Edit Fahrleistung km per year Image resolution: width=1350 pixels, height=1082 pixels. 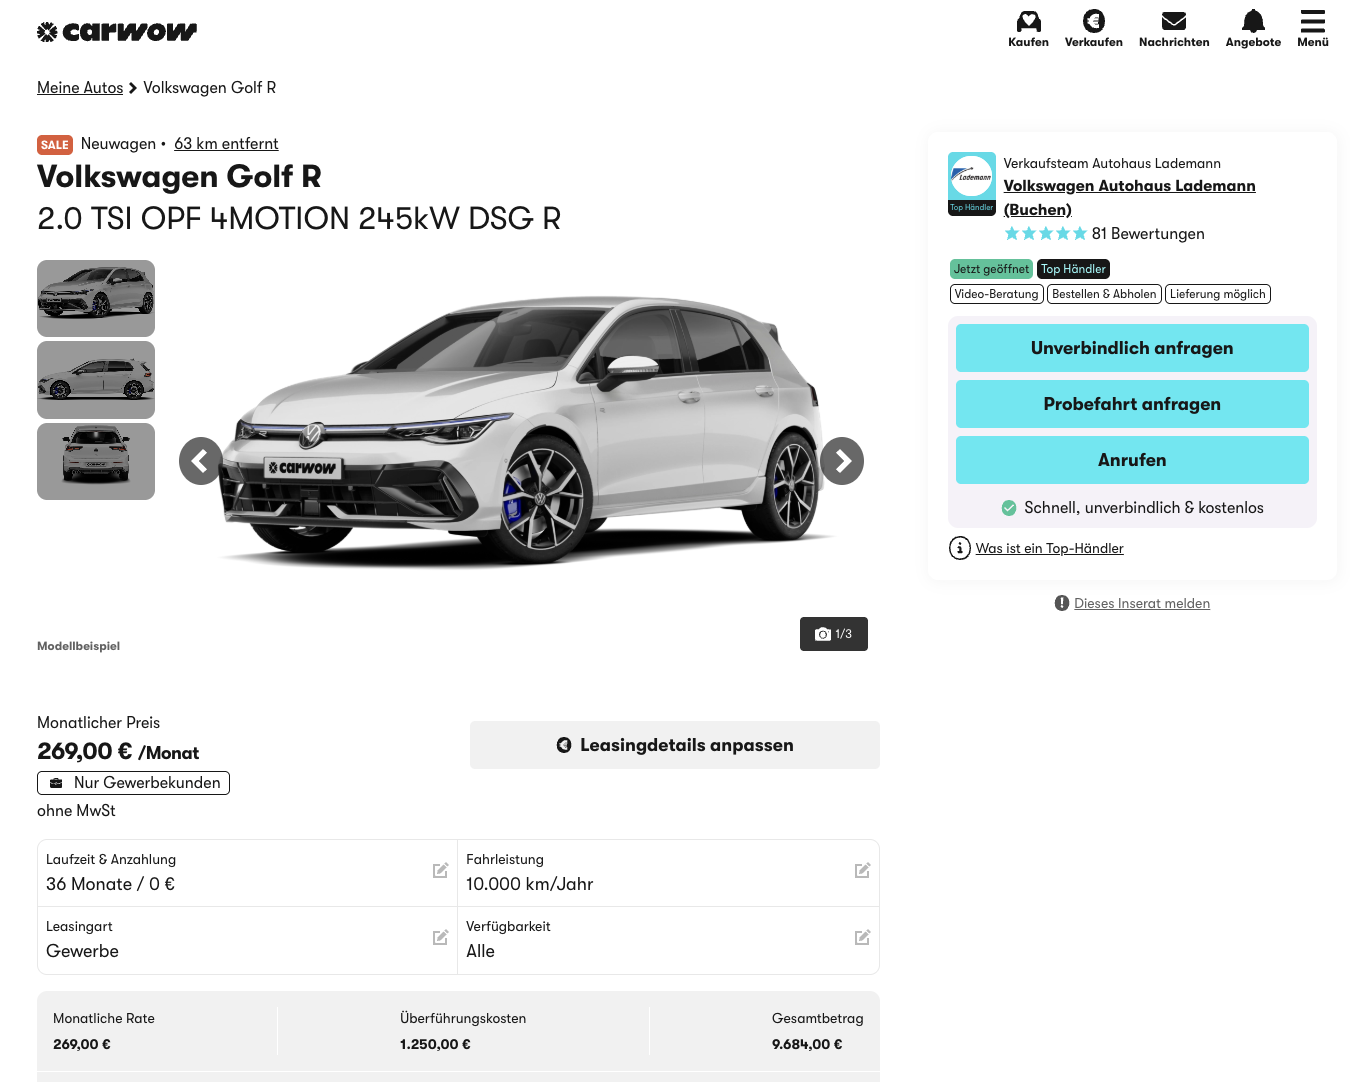(862, 871)
